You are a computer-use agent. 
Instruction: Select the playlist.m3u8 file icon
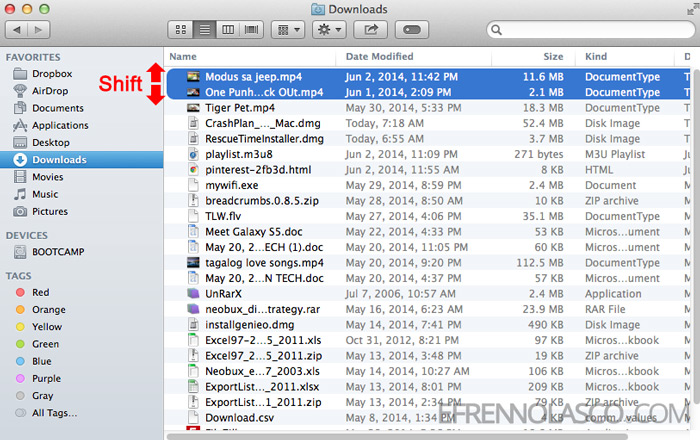tap(193, 154)
